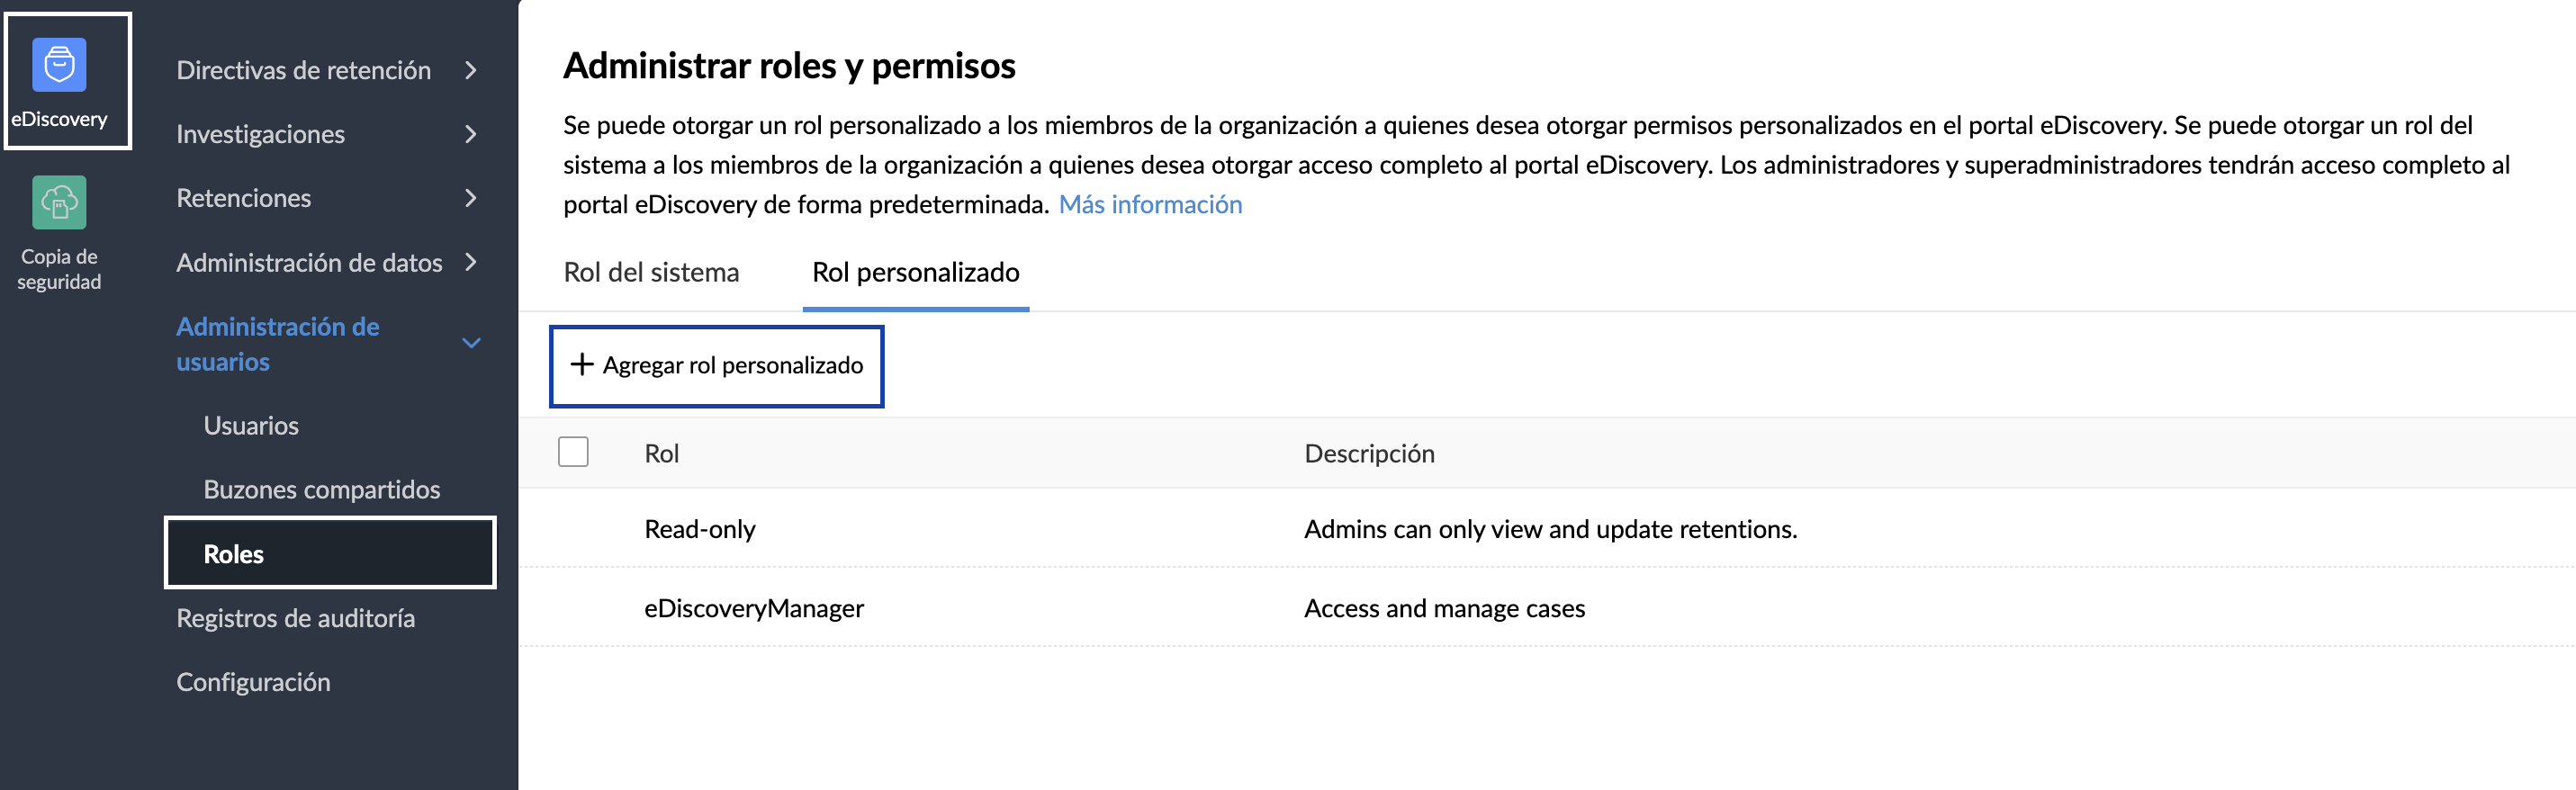Click Agregar rol personalizado button
Viewport: 2576px width, 790px height.
[717, 366]
